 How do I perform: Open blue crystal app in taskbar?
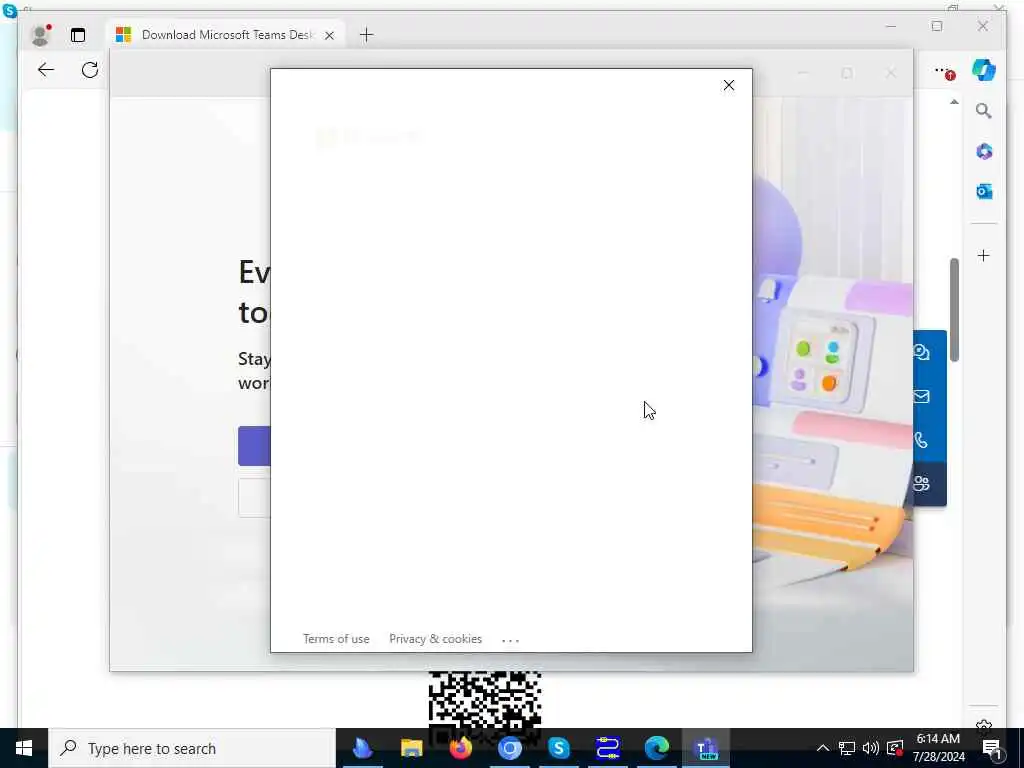pos(362,748)
